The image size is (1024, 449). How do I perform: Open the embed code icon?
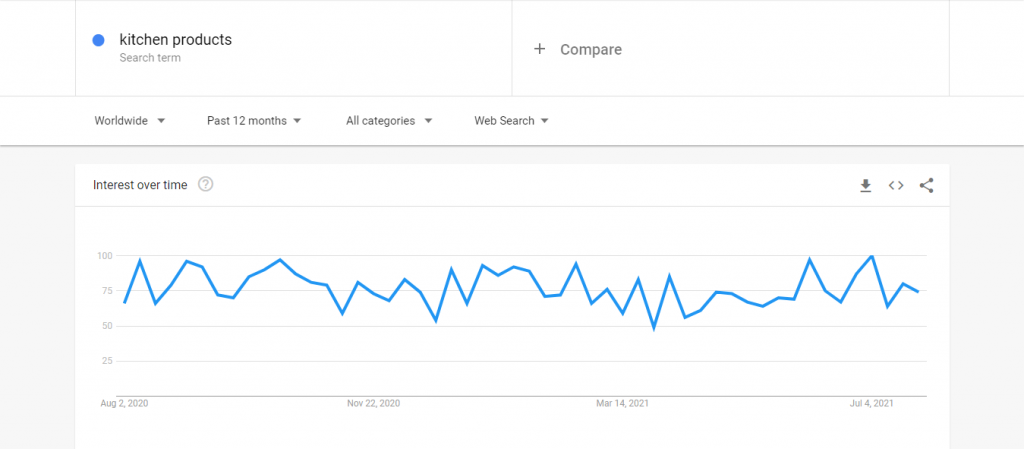click(x=896, y=185)
